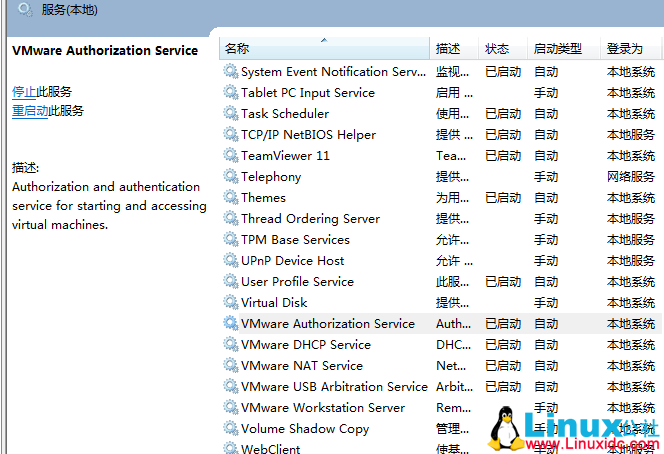Screen dimensions: 664x454
Task: Click the 描述 column header
Action: pyautogui.click(x=449, y=49)
